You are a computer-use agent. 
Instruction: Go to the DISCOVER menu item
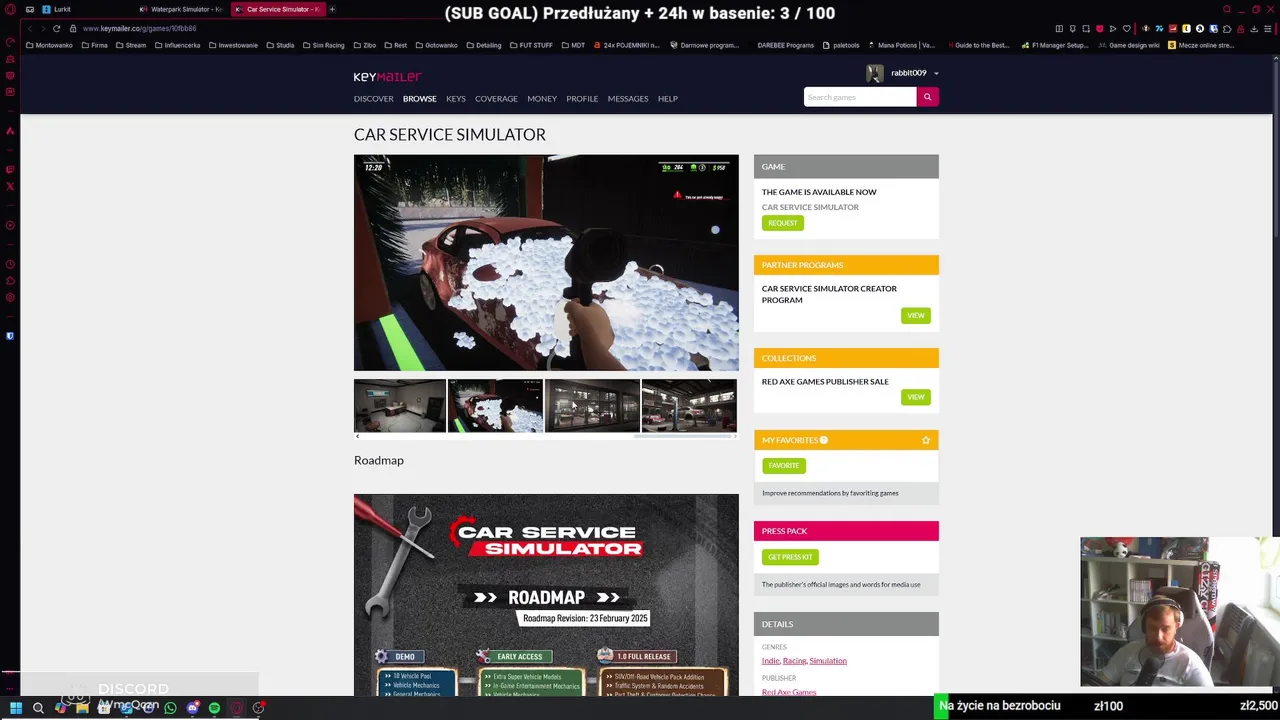373,99
